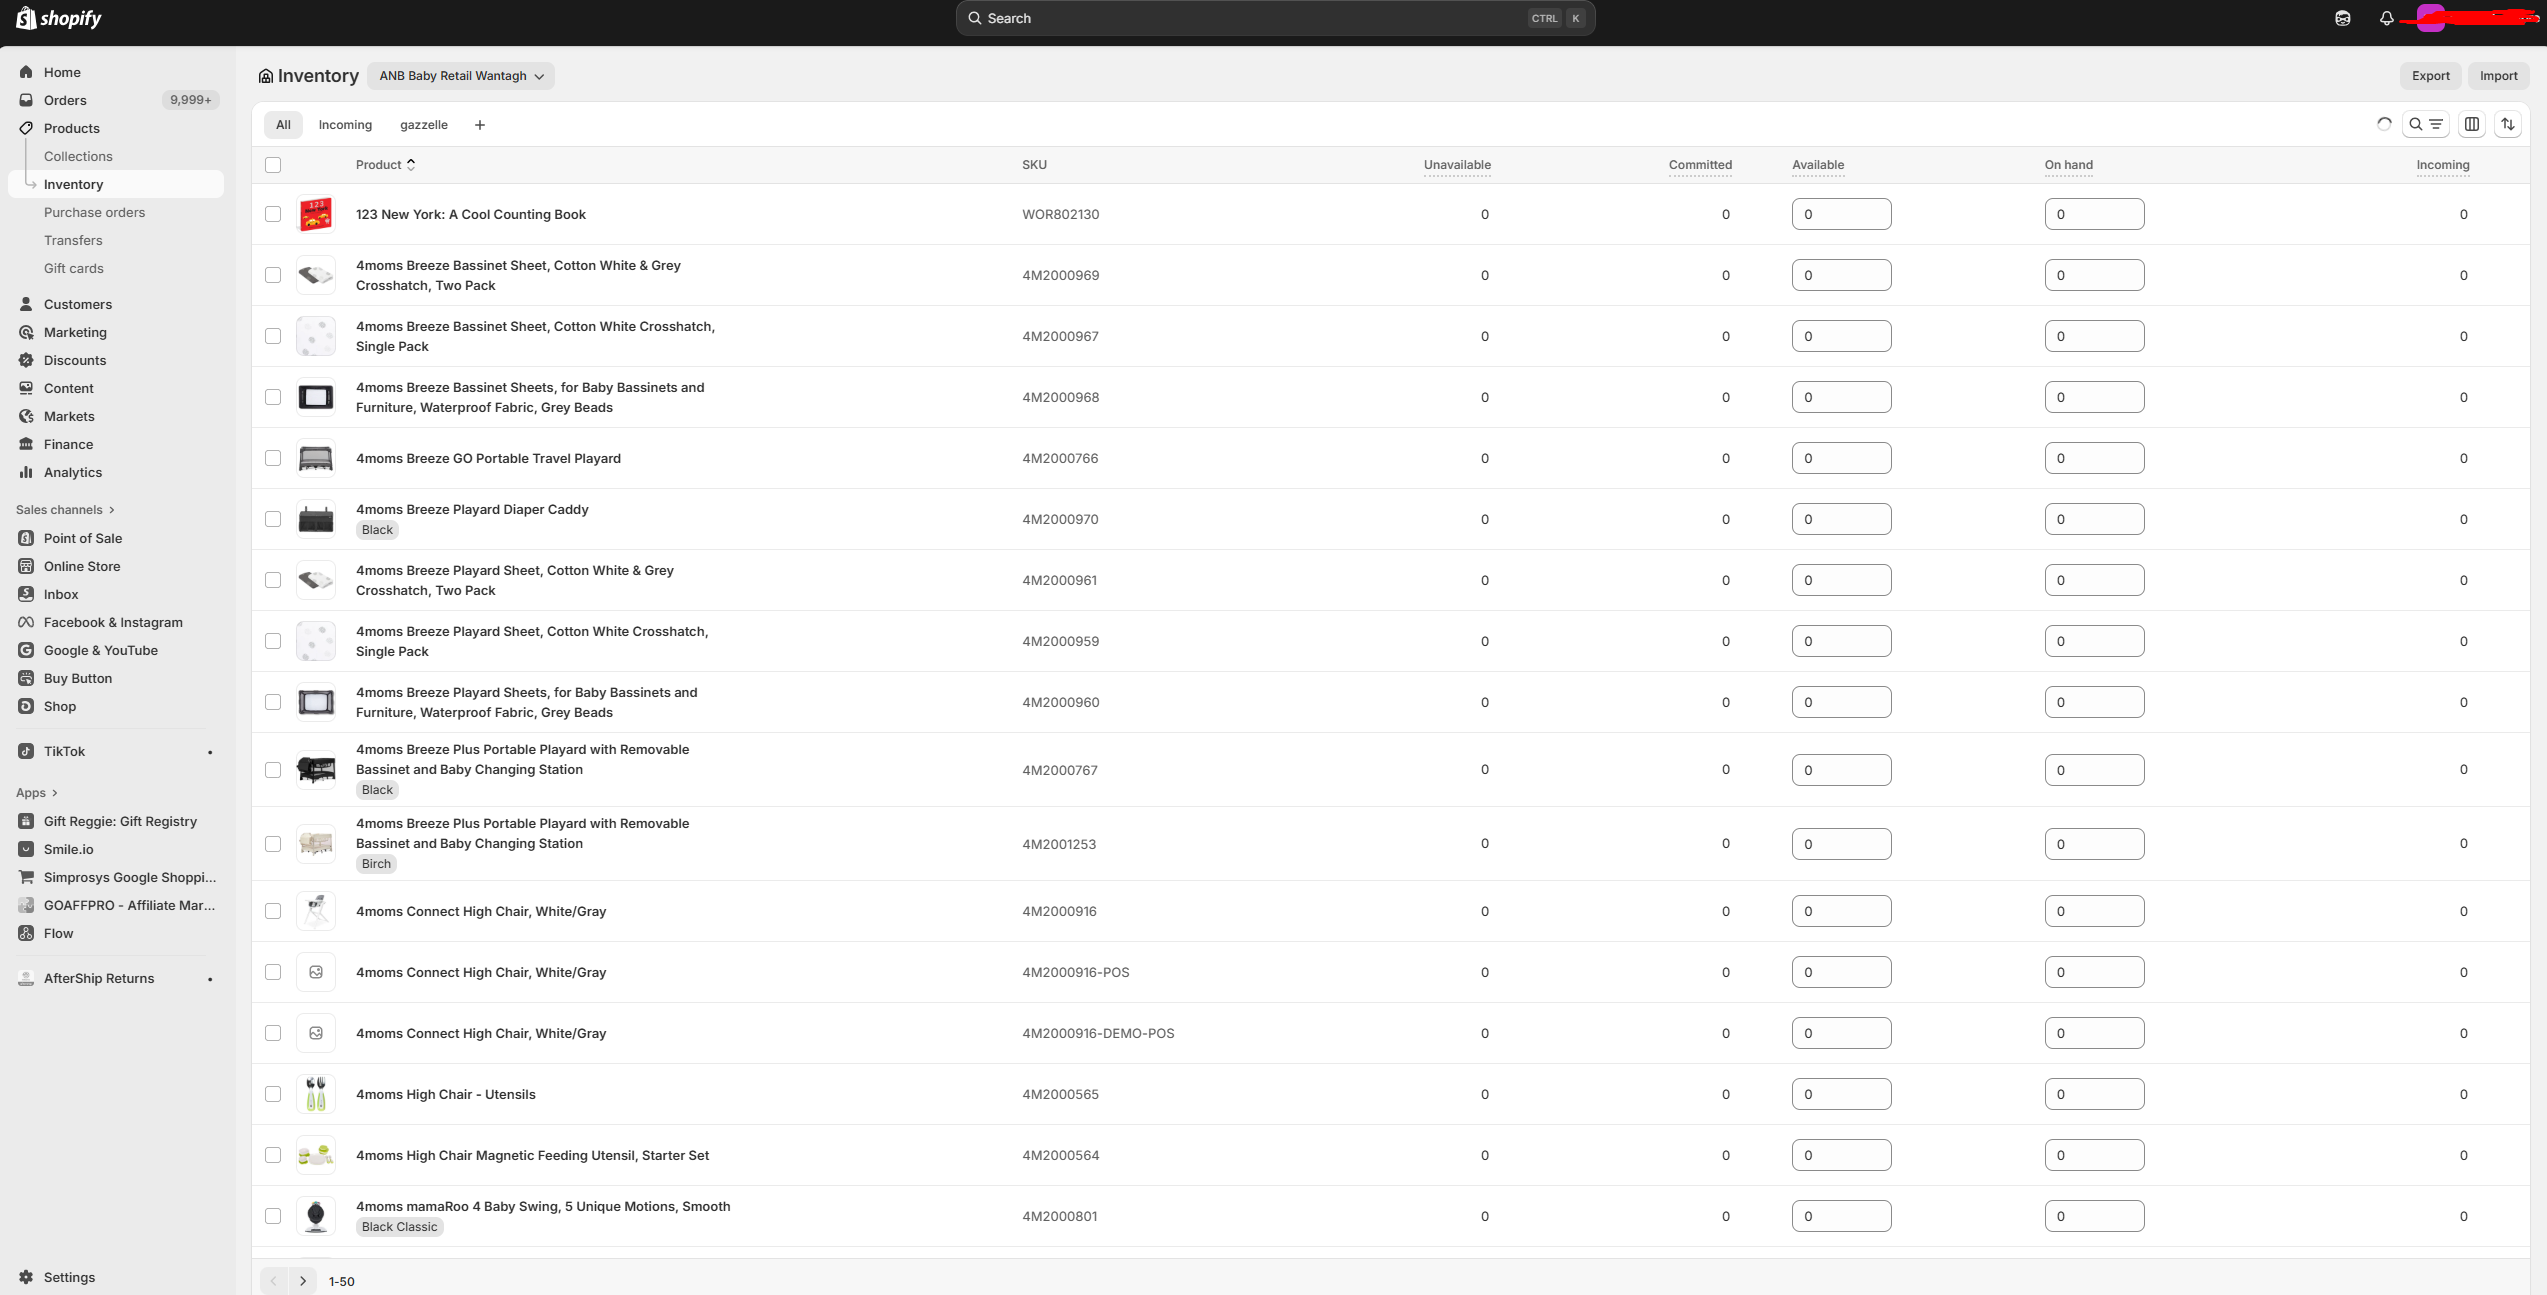2547x1295 pixels.
Task: Open Transfers in the sidebar
Action: 73,240
